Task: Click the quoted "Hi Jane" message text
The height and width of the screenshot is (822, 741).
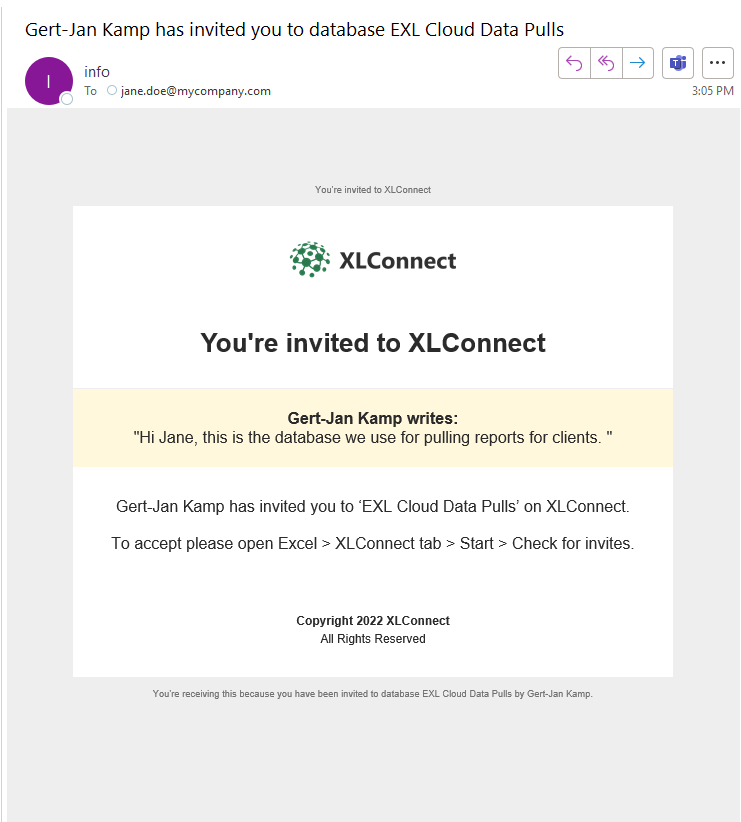Action: [x=373, y=437]
